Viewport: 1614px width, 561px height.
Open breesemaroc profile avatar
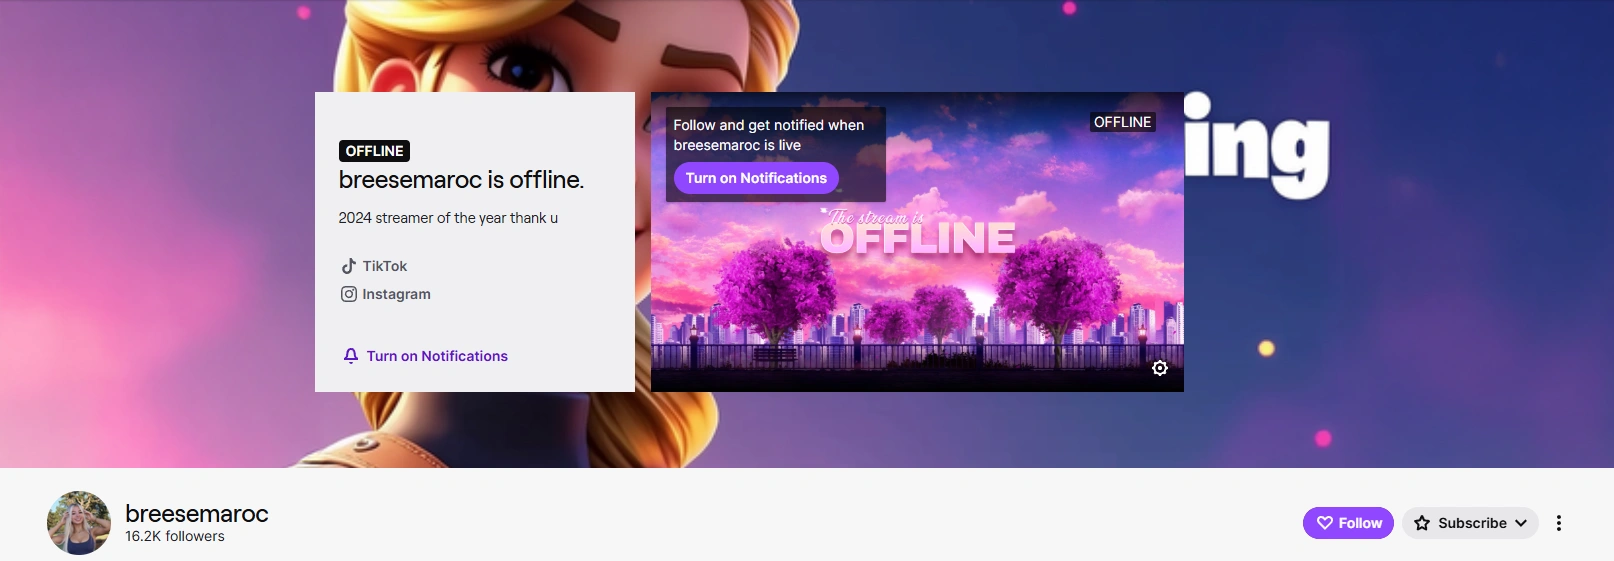(x=79, y=523)
